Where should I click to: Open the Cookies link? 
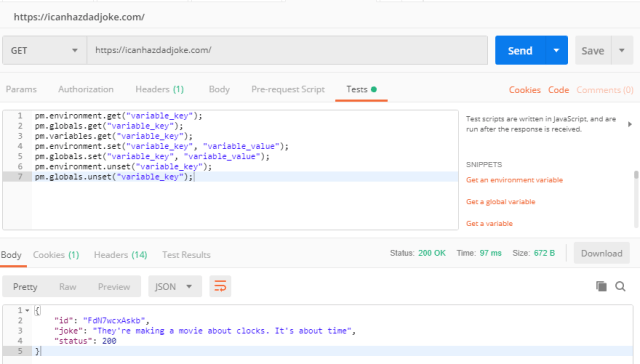click(x=524, y=90)
